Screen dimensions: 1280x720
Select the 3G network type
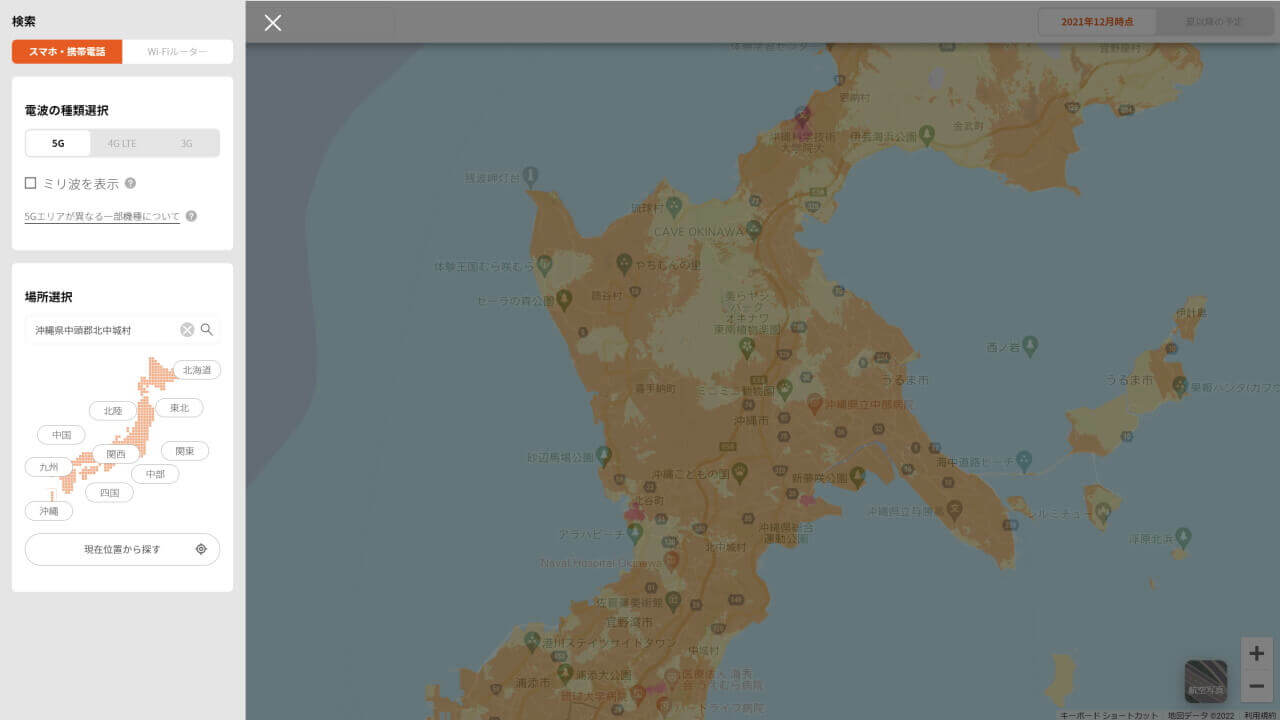[186, 143]
